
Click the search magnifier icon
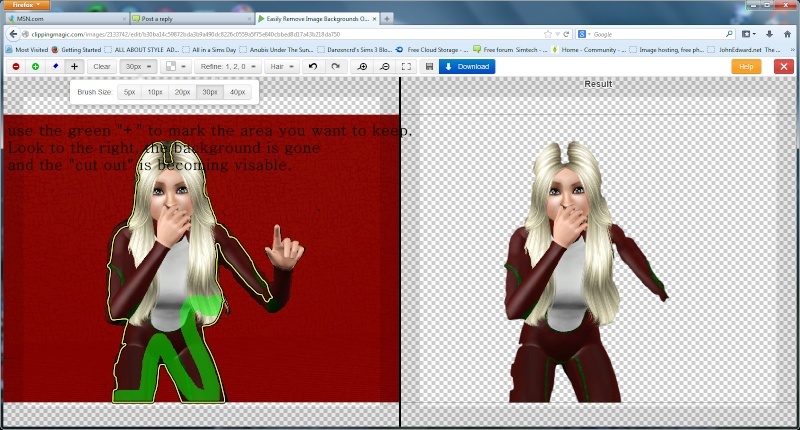click(x=729, y=34)
